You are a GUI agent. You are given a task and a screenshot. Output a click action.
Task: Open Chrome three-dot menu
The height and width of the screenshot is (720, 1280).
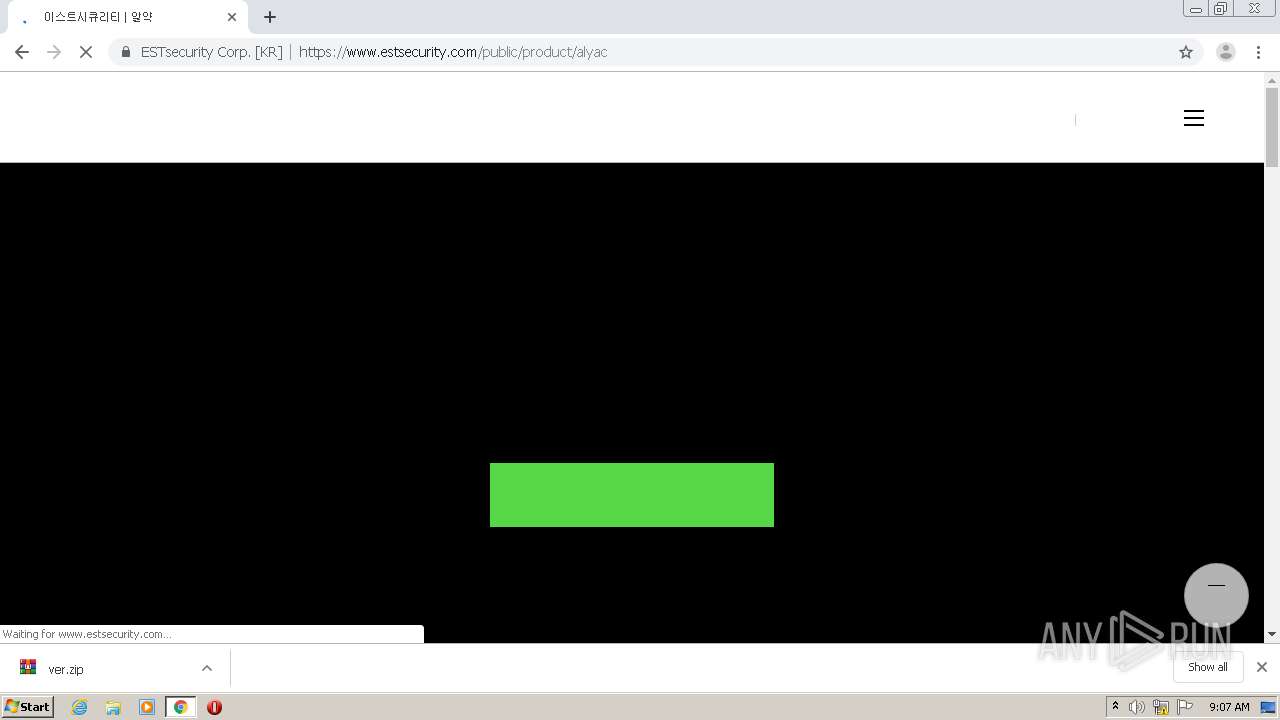click(x=1259, y=52)
